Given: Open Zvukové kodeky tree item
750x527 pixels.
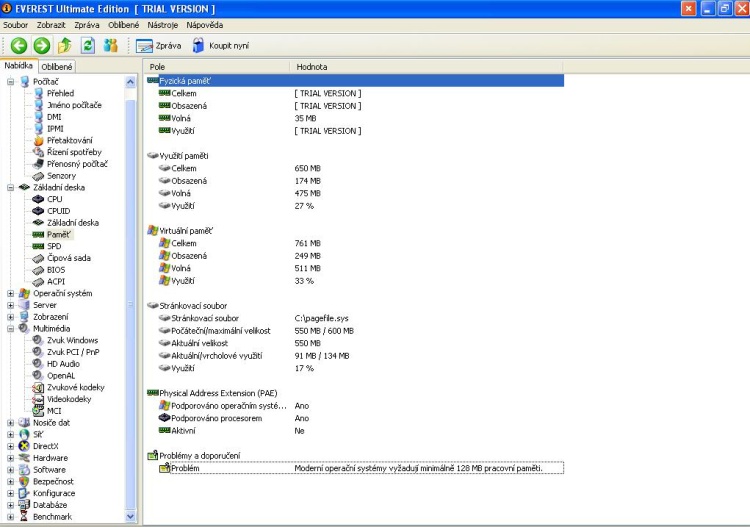Looking at the screenshot, I should click(76, 387).
